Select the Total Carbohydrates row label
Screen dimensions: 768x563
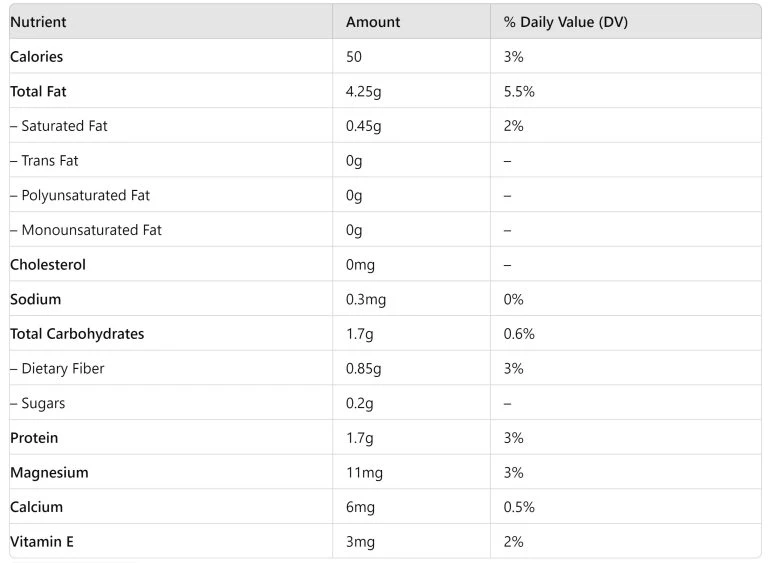(77, 334)
